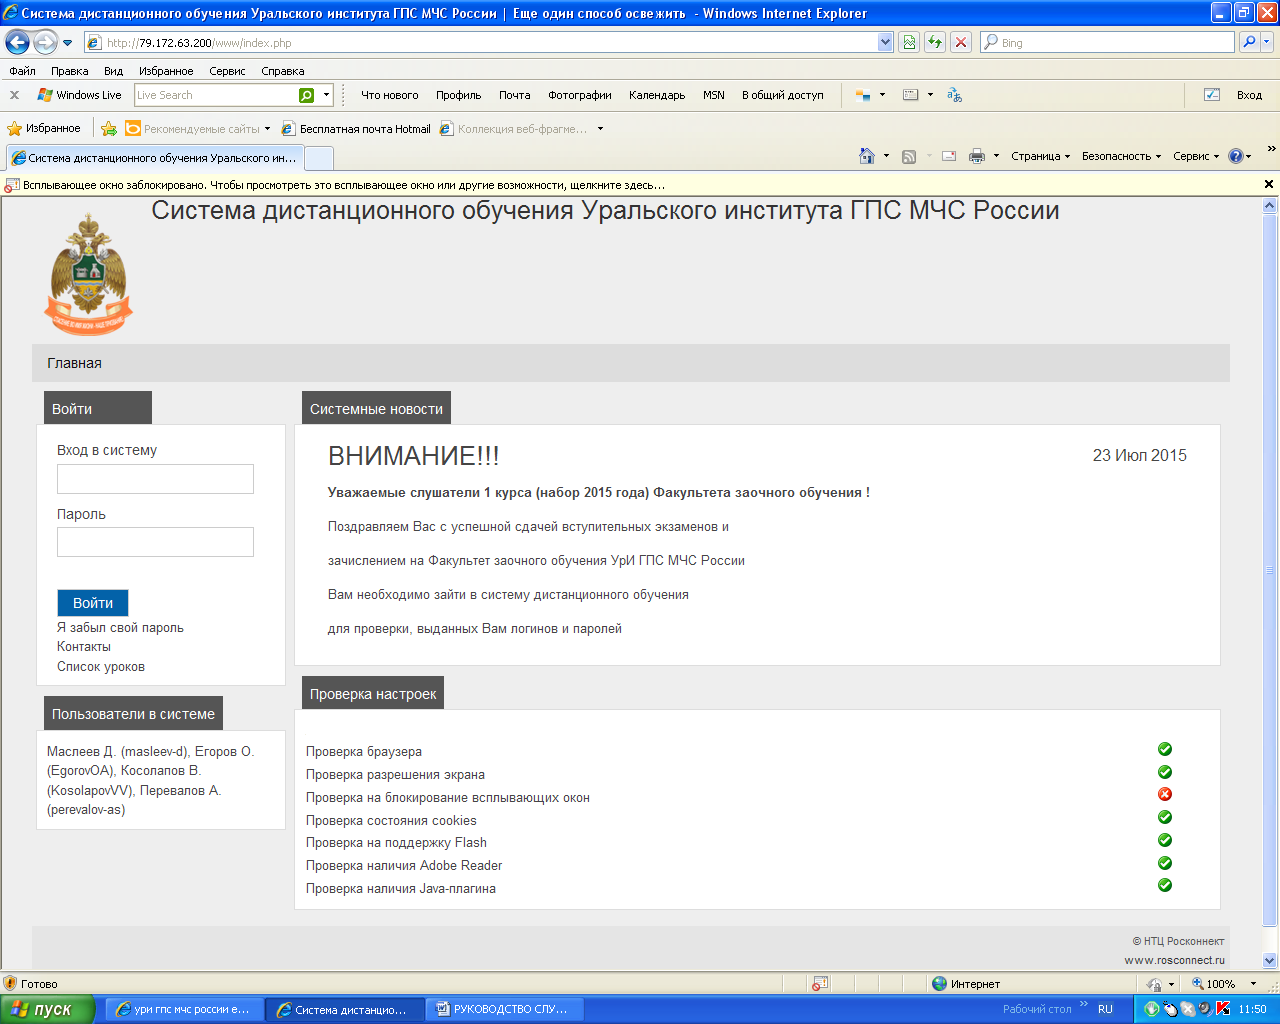Click the Рабочий стол taskbar toolbar
The height and width of the screenshot is (1024, 1280).
[x=1037, y=1009]
